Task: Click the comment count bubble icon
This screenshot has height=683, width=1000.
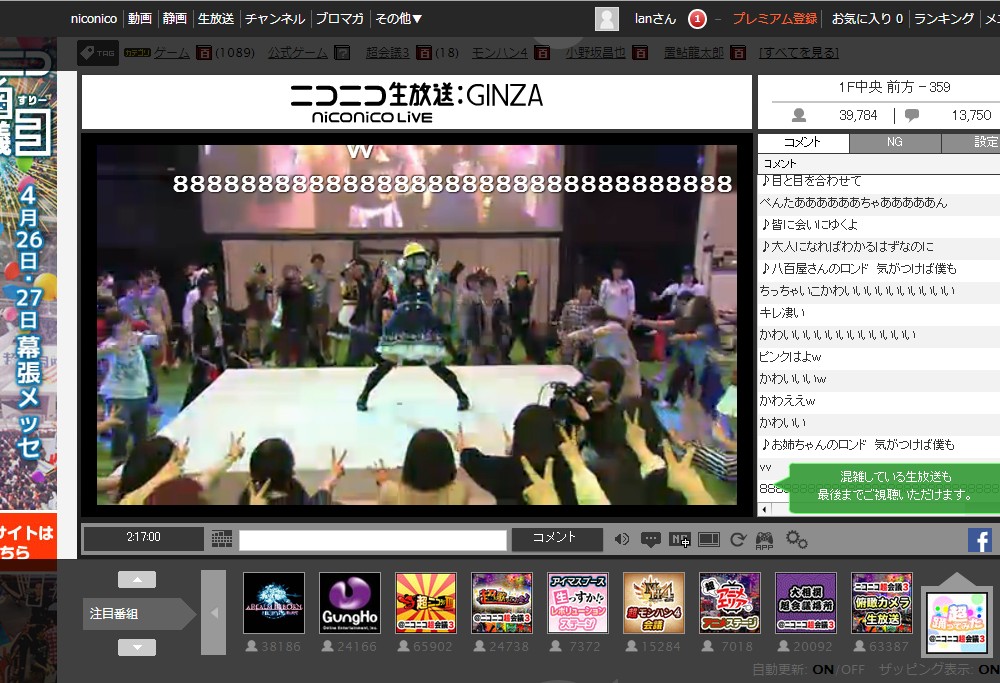Action: tap(912, 115)
